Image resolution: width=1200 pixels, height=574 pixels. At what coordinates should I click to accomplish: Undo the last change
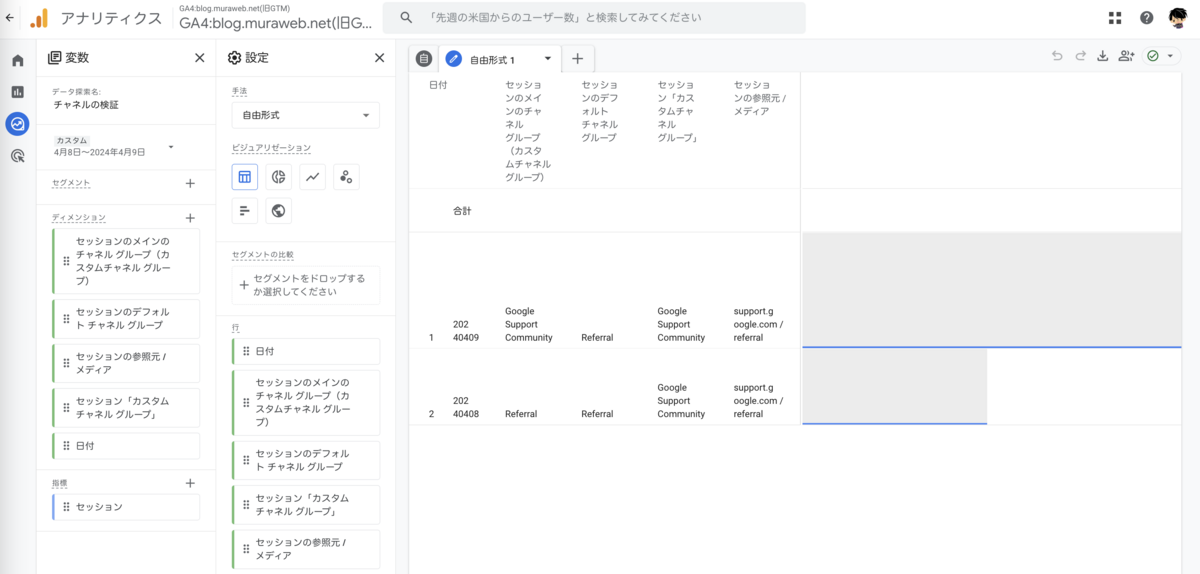(1057, 56)
